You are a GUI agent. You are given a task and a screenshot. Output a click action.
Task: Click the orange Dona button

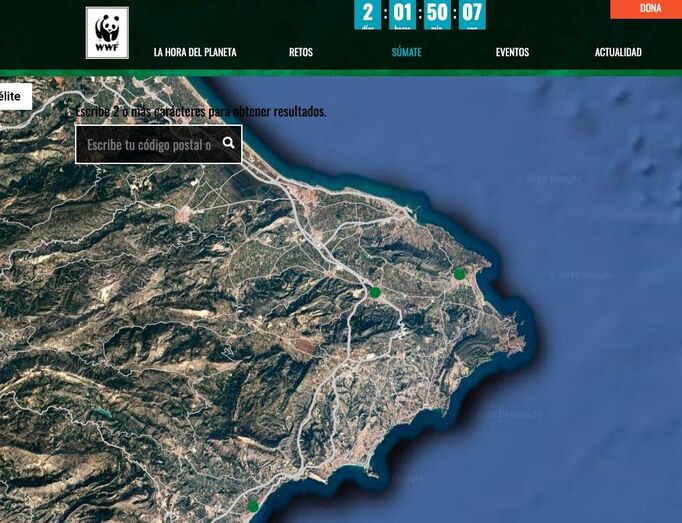point(646,9)
